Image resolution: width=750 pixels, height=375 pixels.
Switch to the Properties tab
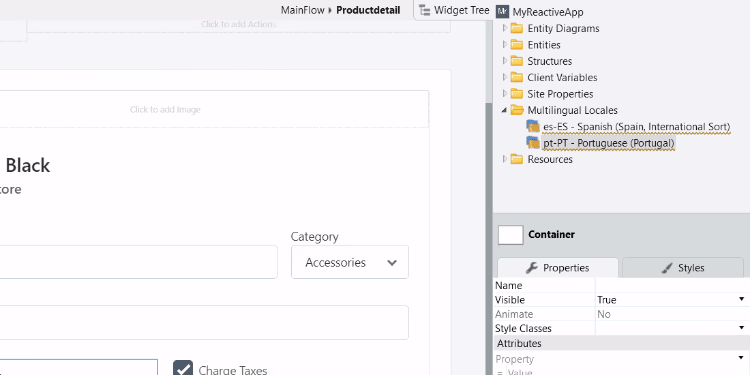pos(558,268)
